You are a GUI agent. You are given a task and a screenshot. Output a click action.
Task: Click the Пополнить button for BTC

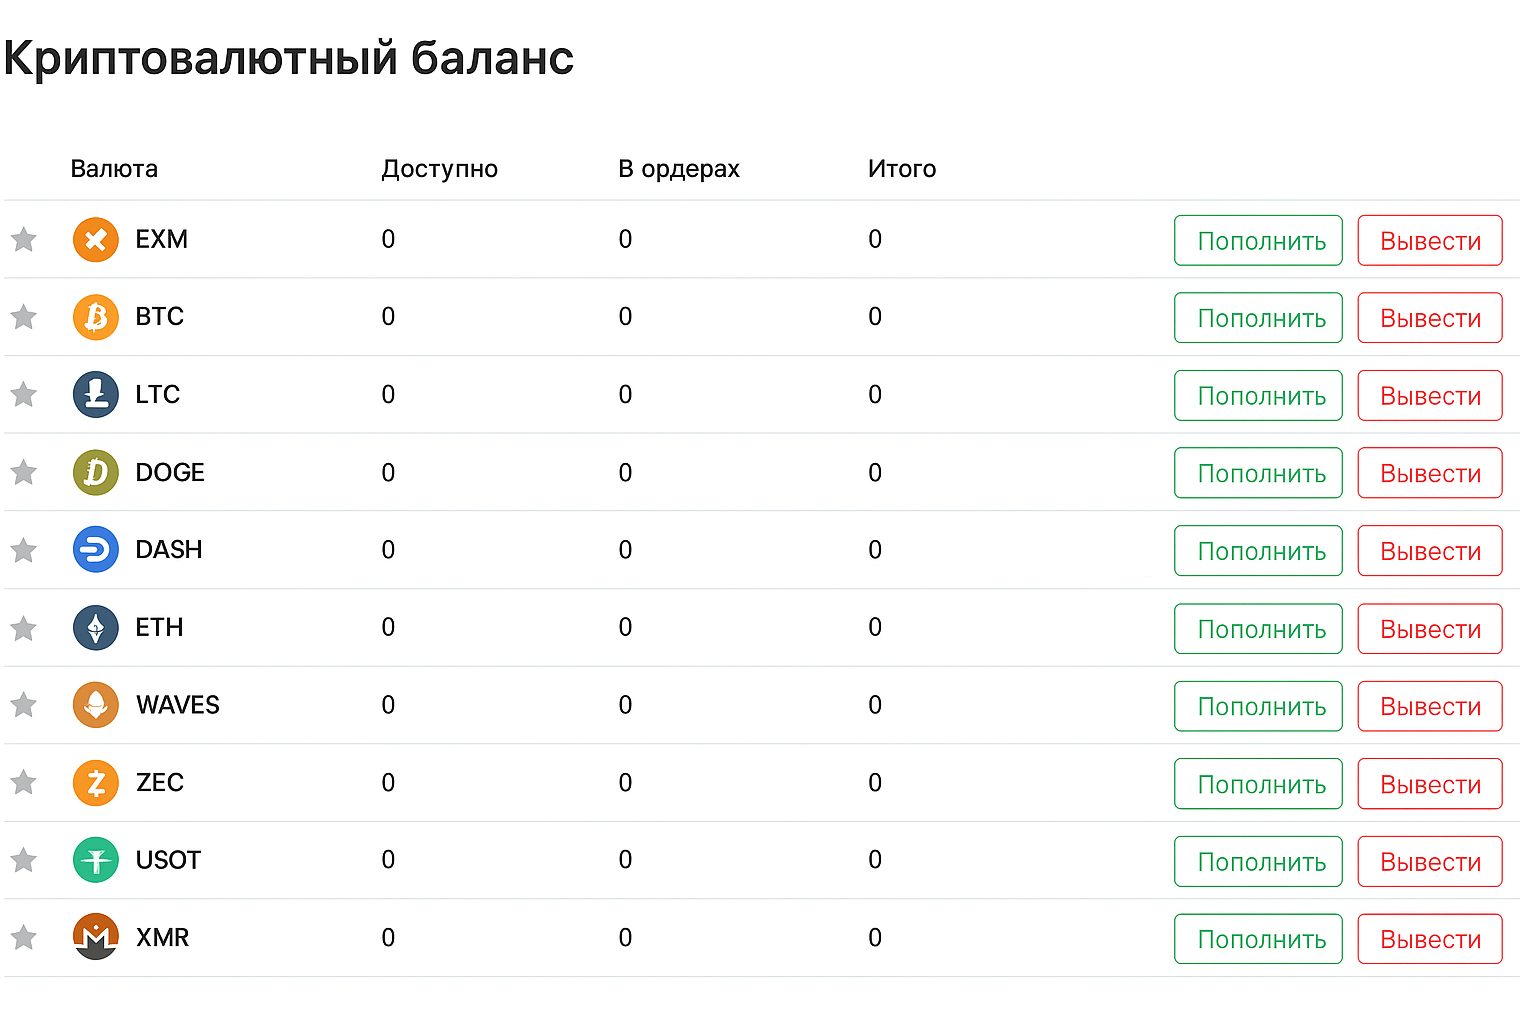pyautogui.click(x=1257, y=317)
